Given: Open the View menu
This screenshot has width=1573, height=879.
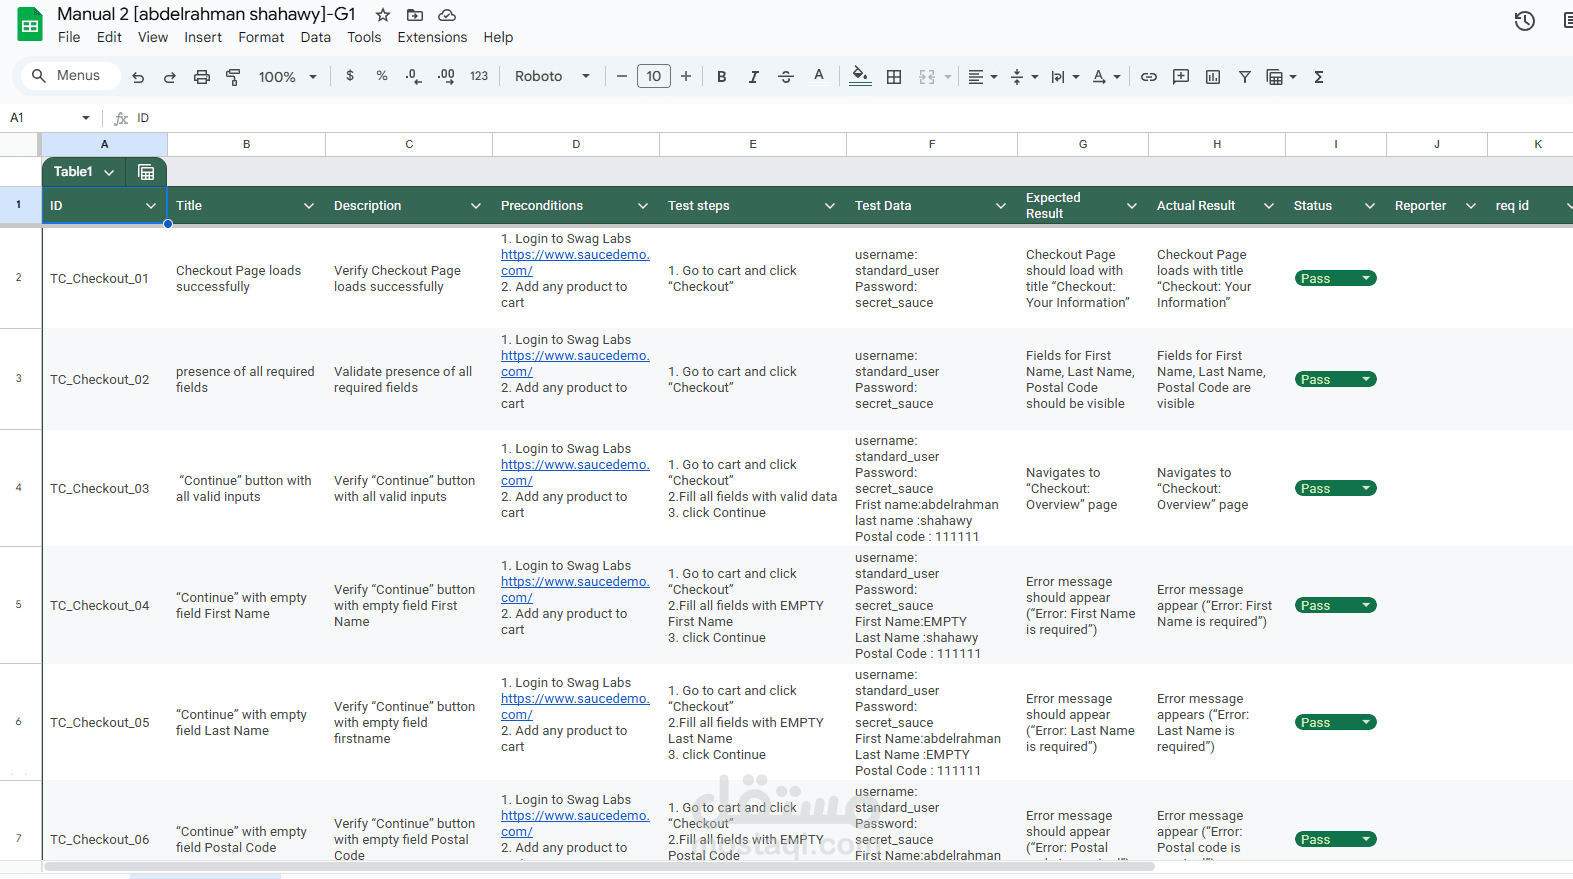Looking at the screenshot, I should tap(153, 37).
